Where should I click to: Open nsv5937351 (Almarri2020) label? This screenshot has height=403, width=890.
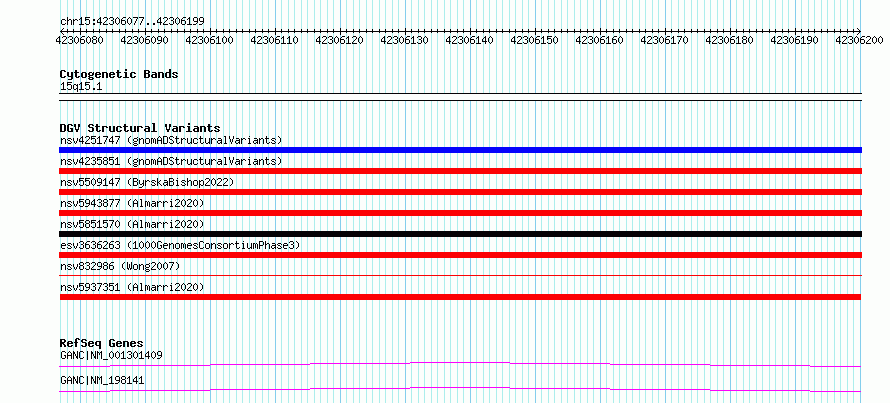(132, 287)
